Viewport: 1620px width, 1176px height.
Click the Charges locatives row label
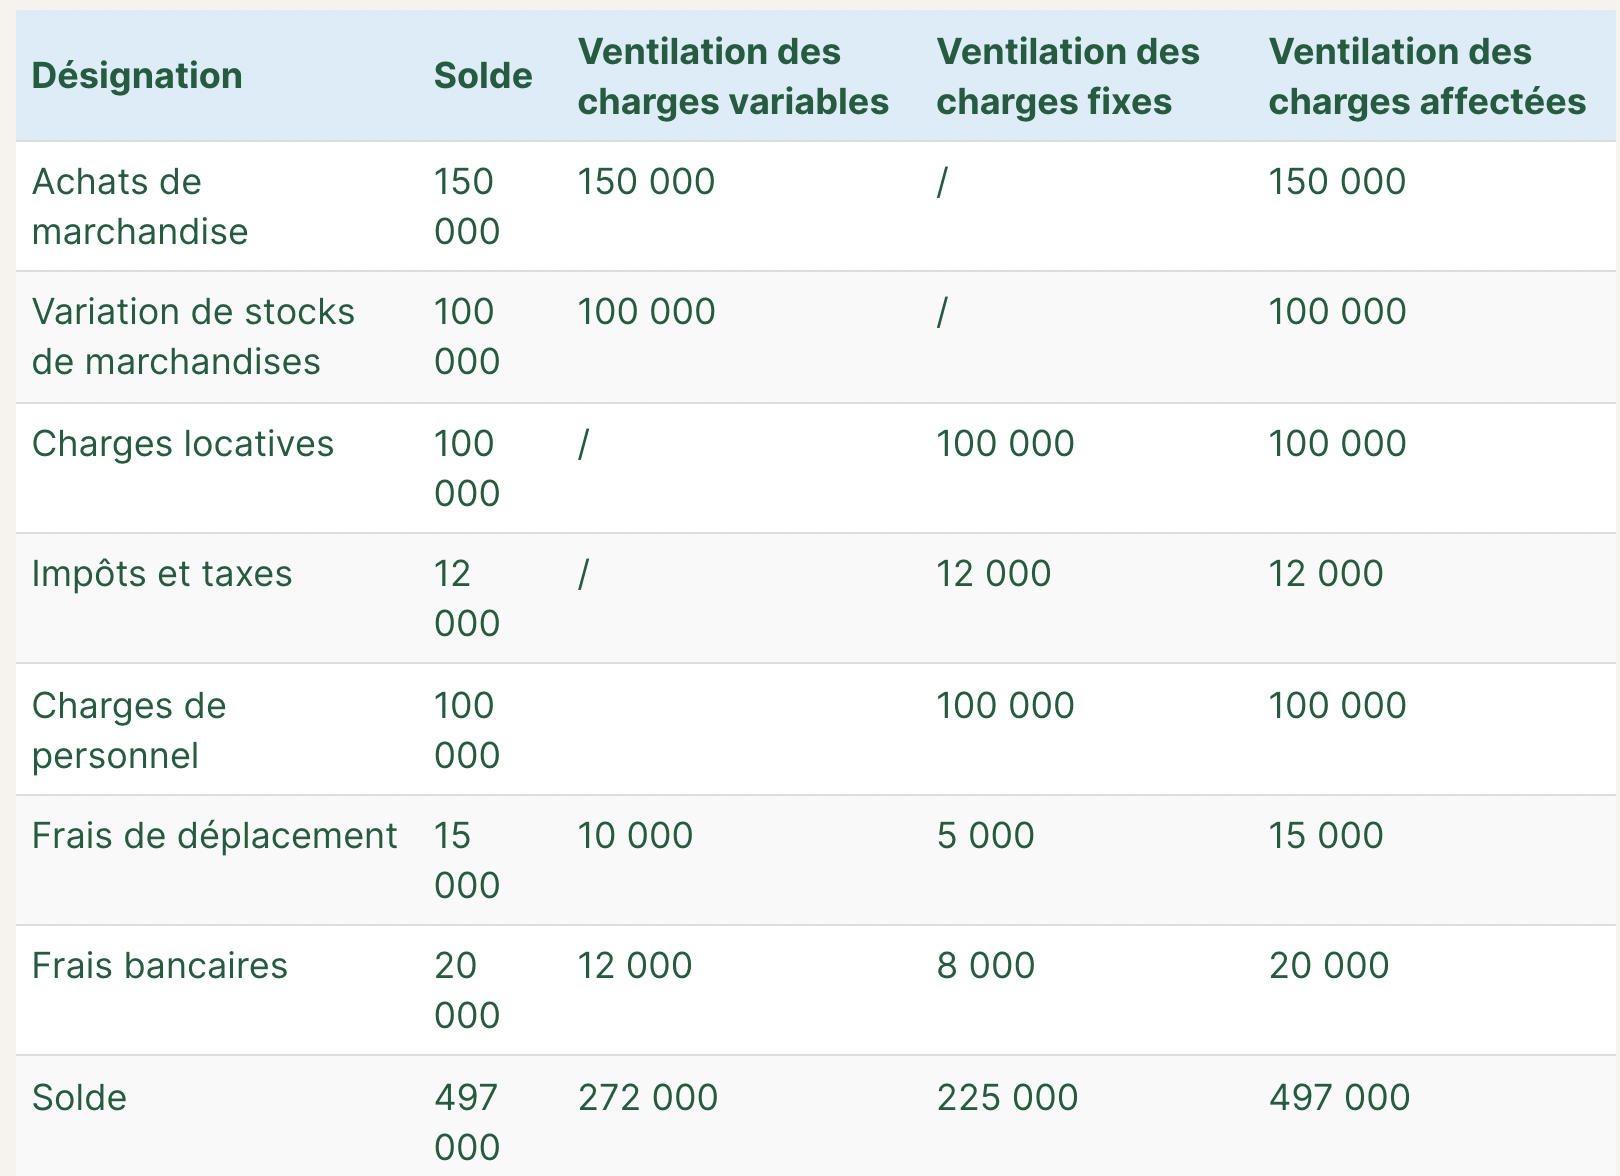tap(183, 444)
